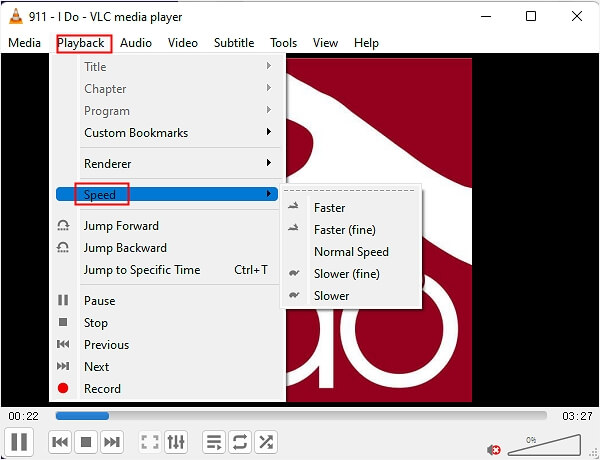The width and height of the screenshot is (600, 460).
Task: Open the Playback menu
Action: (x=81, y=43)
